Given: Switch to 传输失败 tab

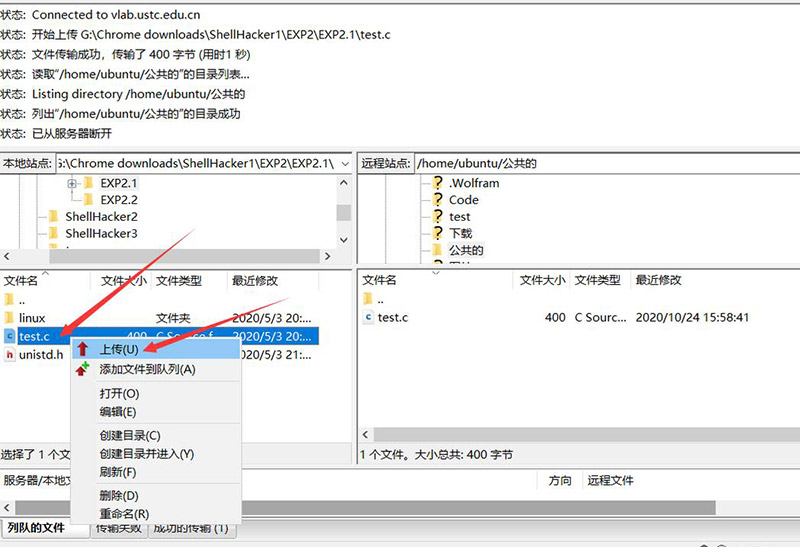Looking at the screenshot, I should click(x=118, y=528).
